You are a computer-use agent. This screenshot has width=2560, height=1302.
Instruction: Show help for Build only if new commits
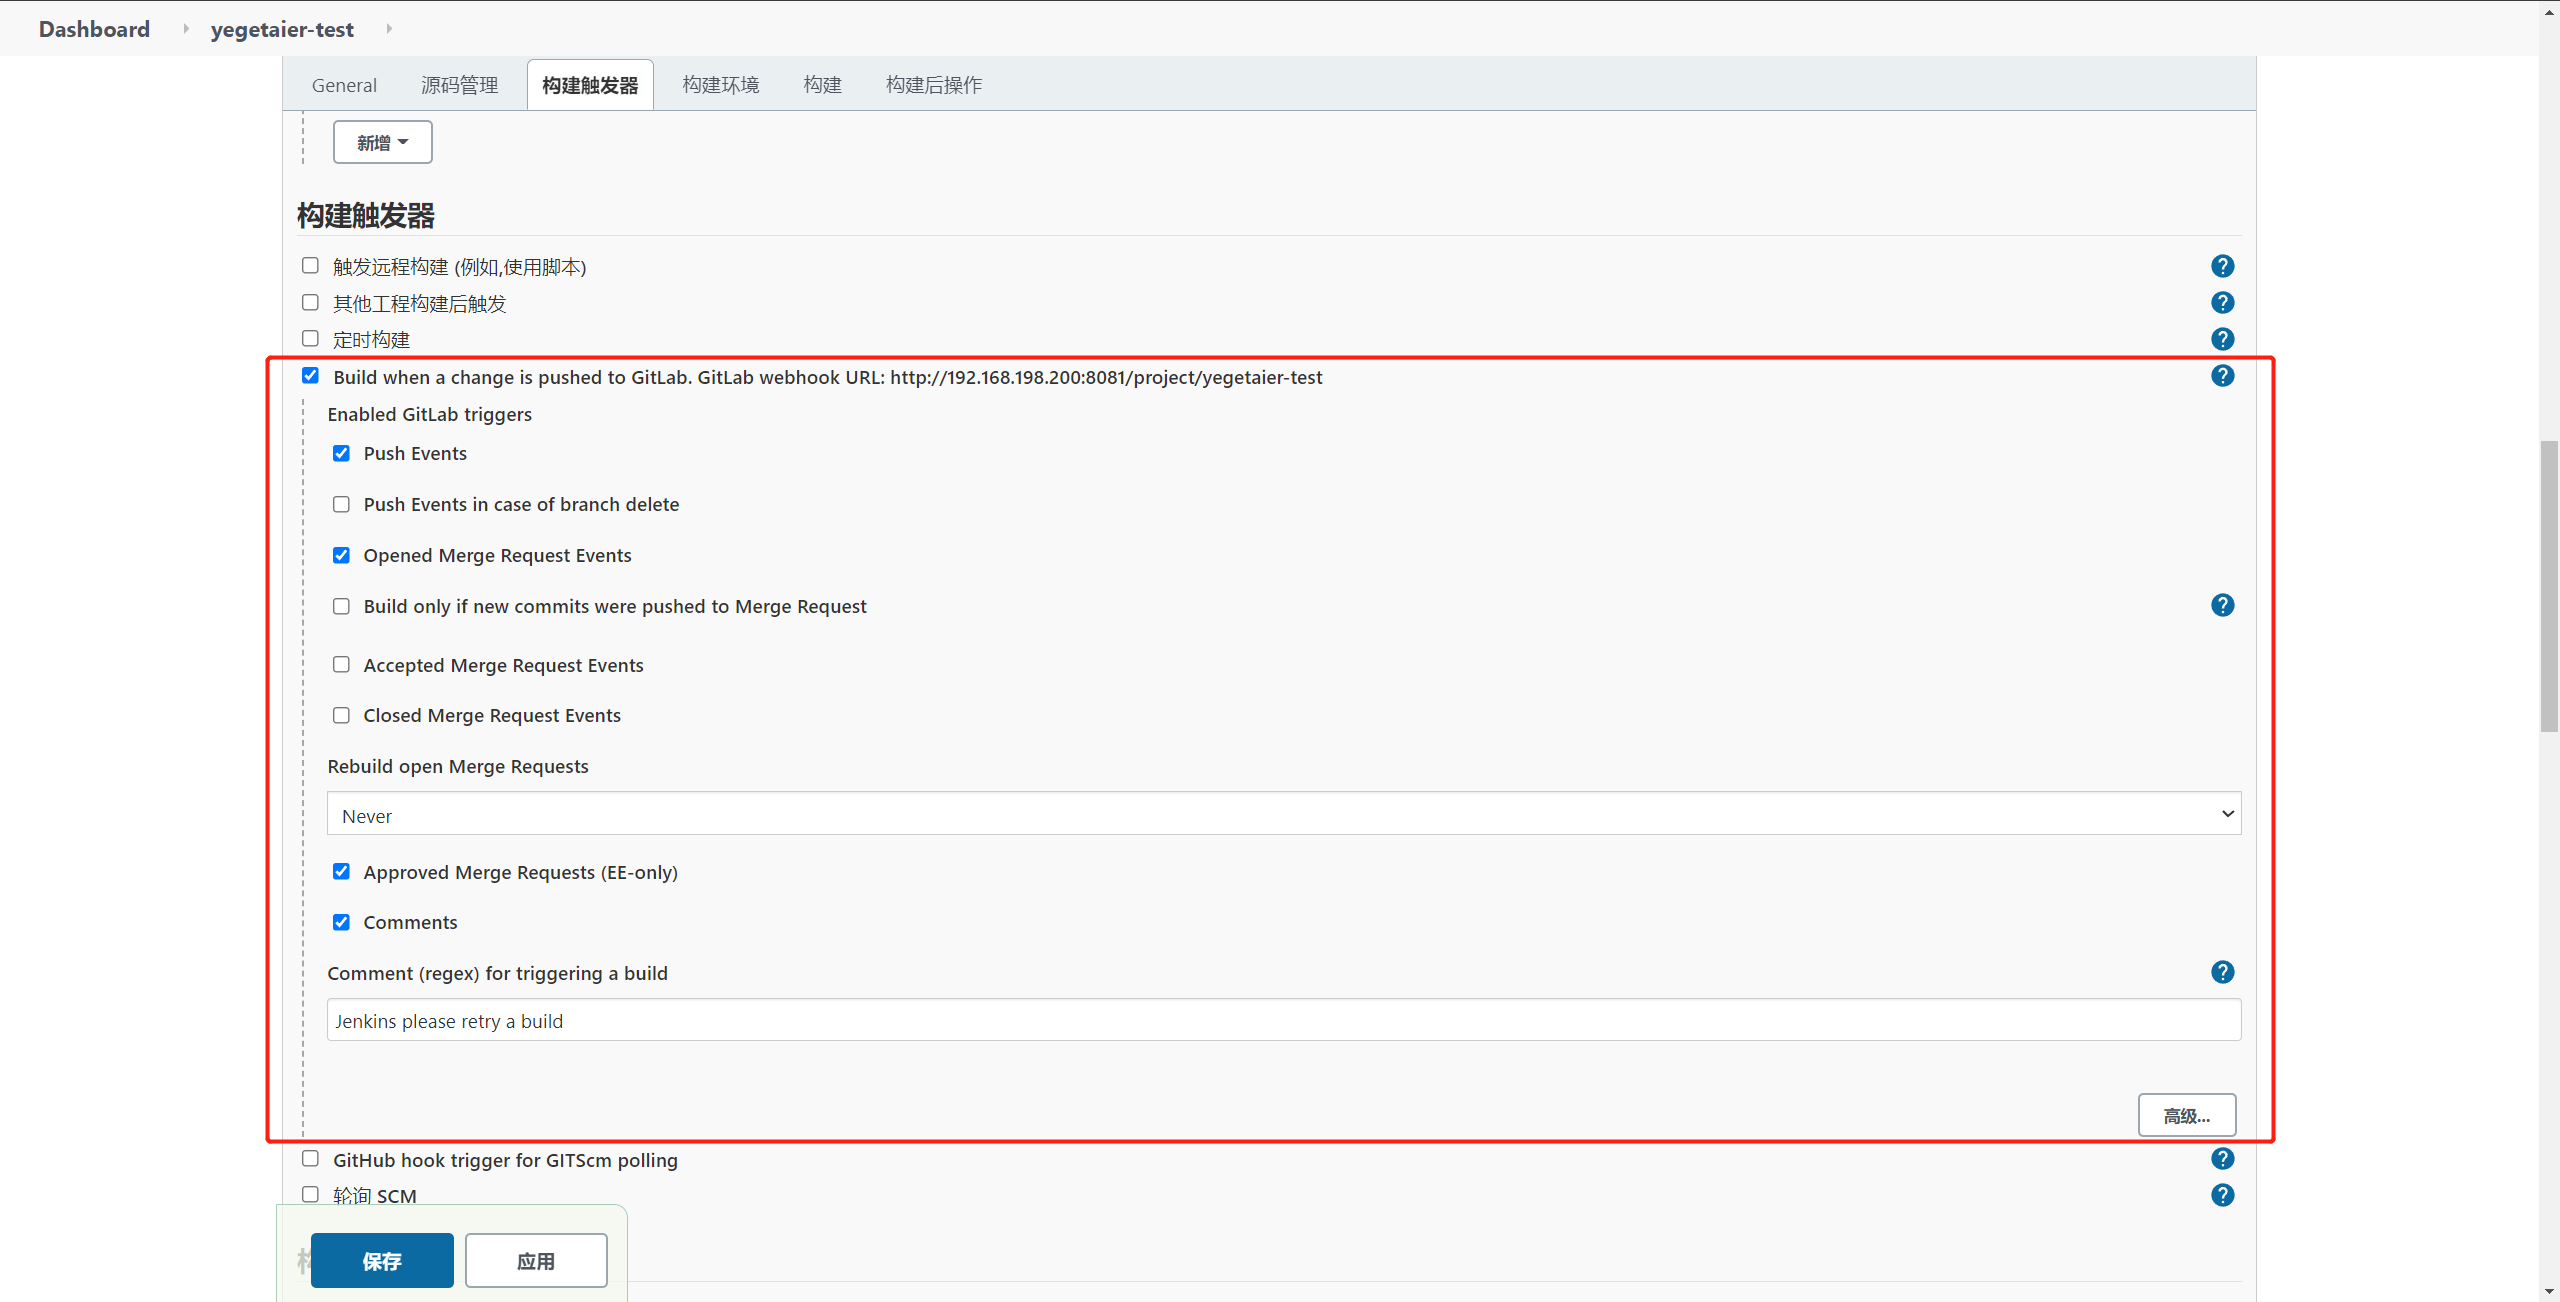click(2222, 605)
